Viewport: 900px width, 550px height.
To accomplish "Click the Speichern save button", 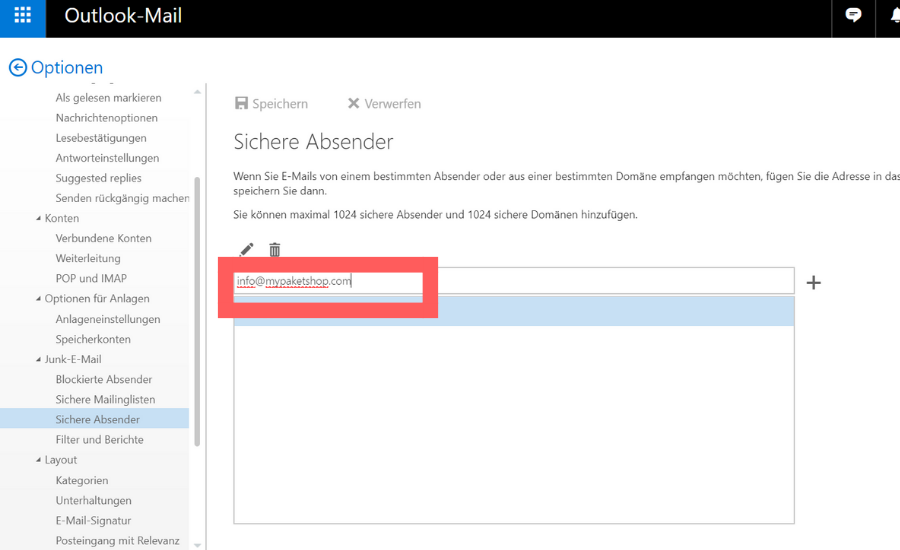I will click(x=271, y=104).
